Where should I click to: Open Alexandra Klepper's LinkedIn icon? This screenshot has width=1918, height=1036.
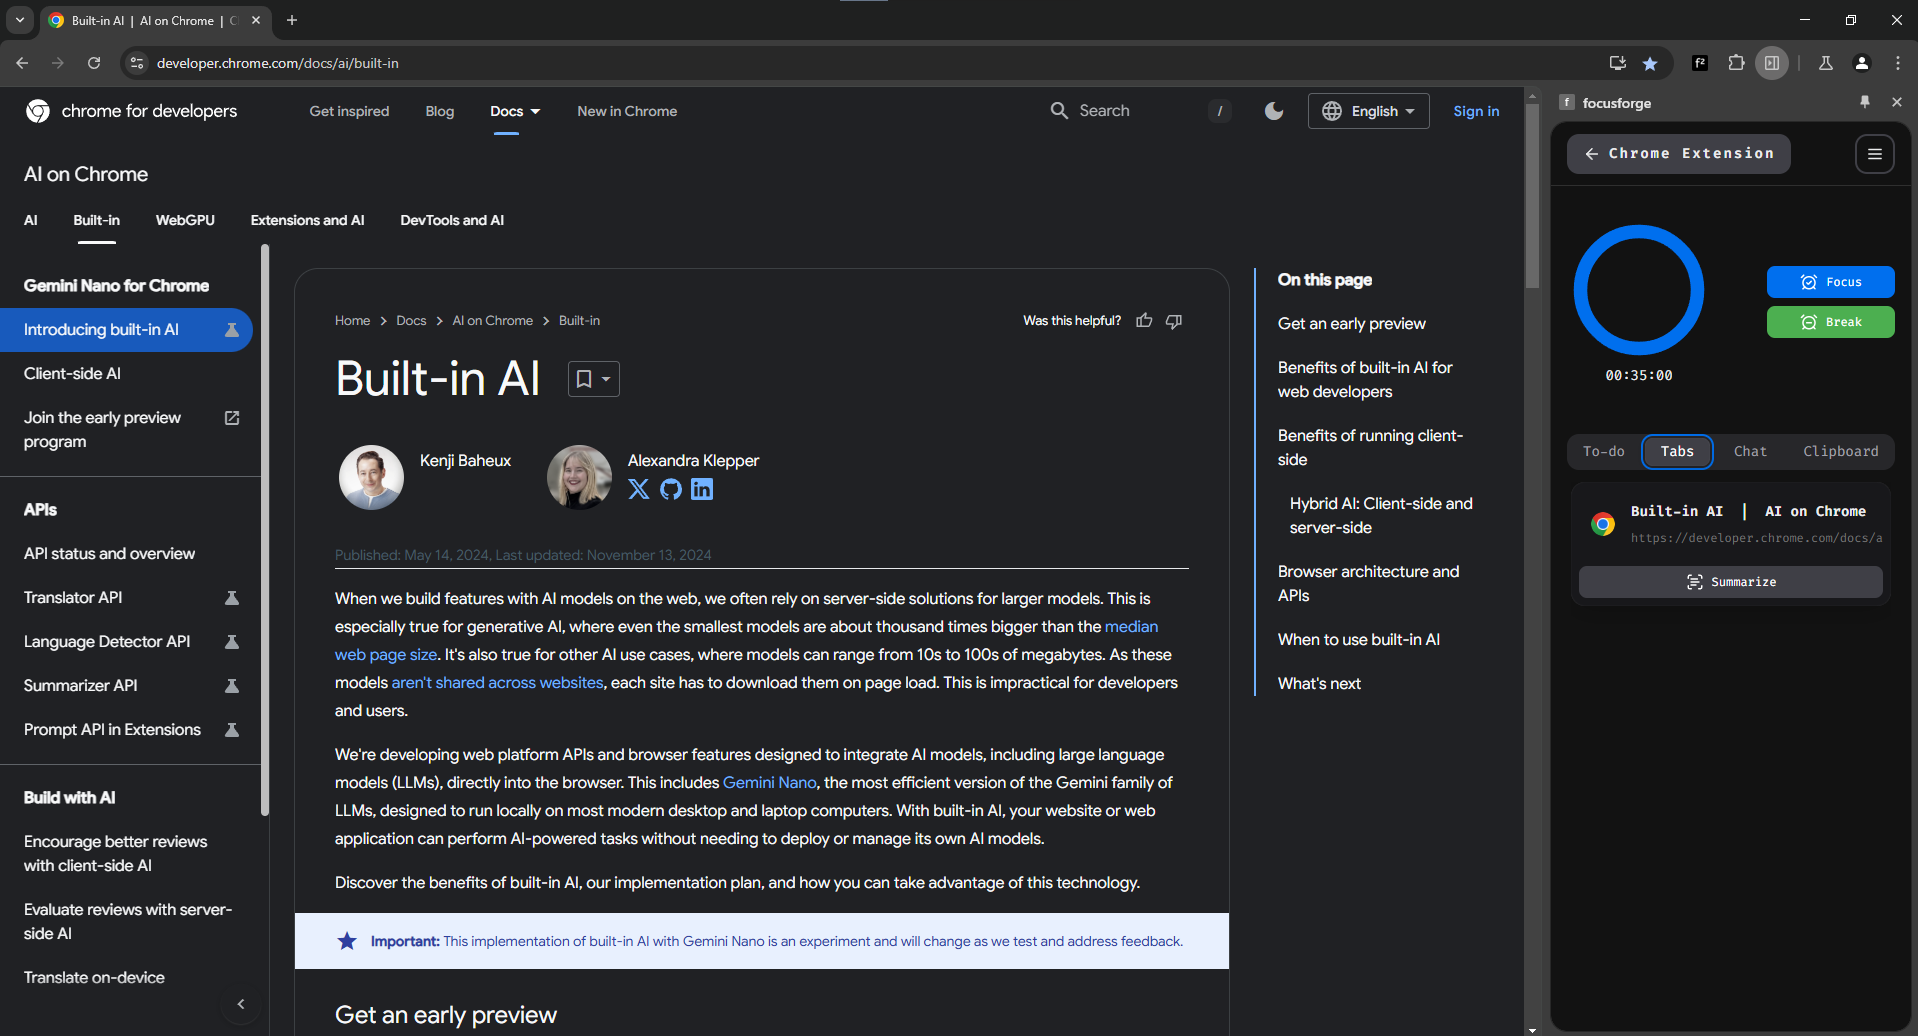(x=702, y=489)
